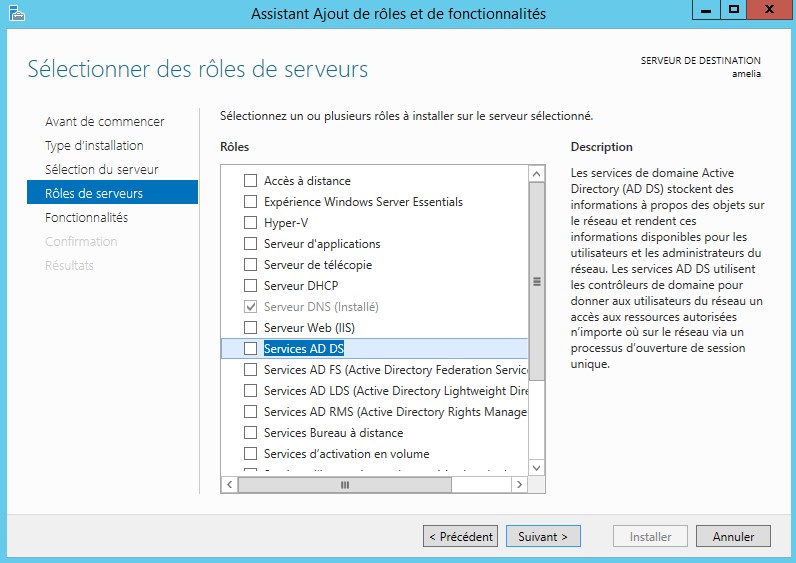Click the Suivant button

(543, 537)
